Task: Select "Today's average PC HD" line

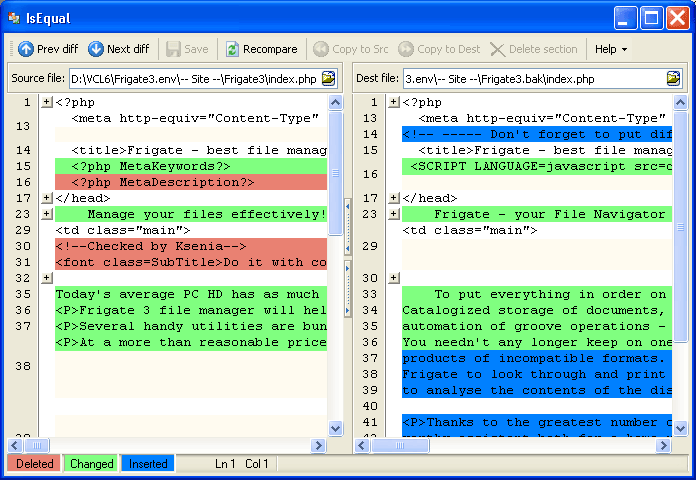Action: 191,294
